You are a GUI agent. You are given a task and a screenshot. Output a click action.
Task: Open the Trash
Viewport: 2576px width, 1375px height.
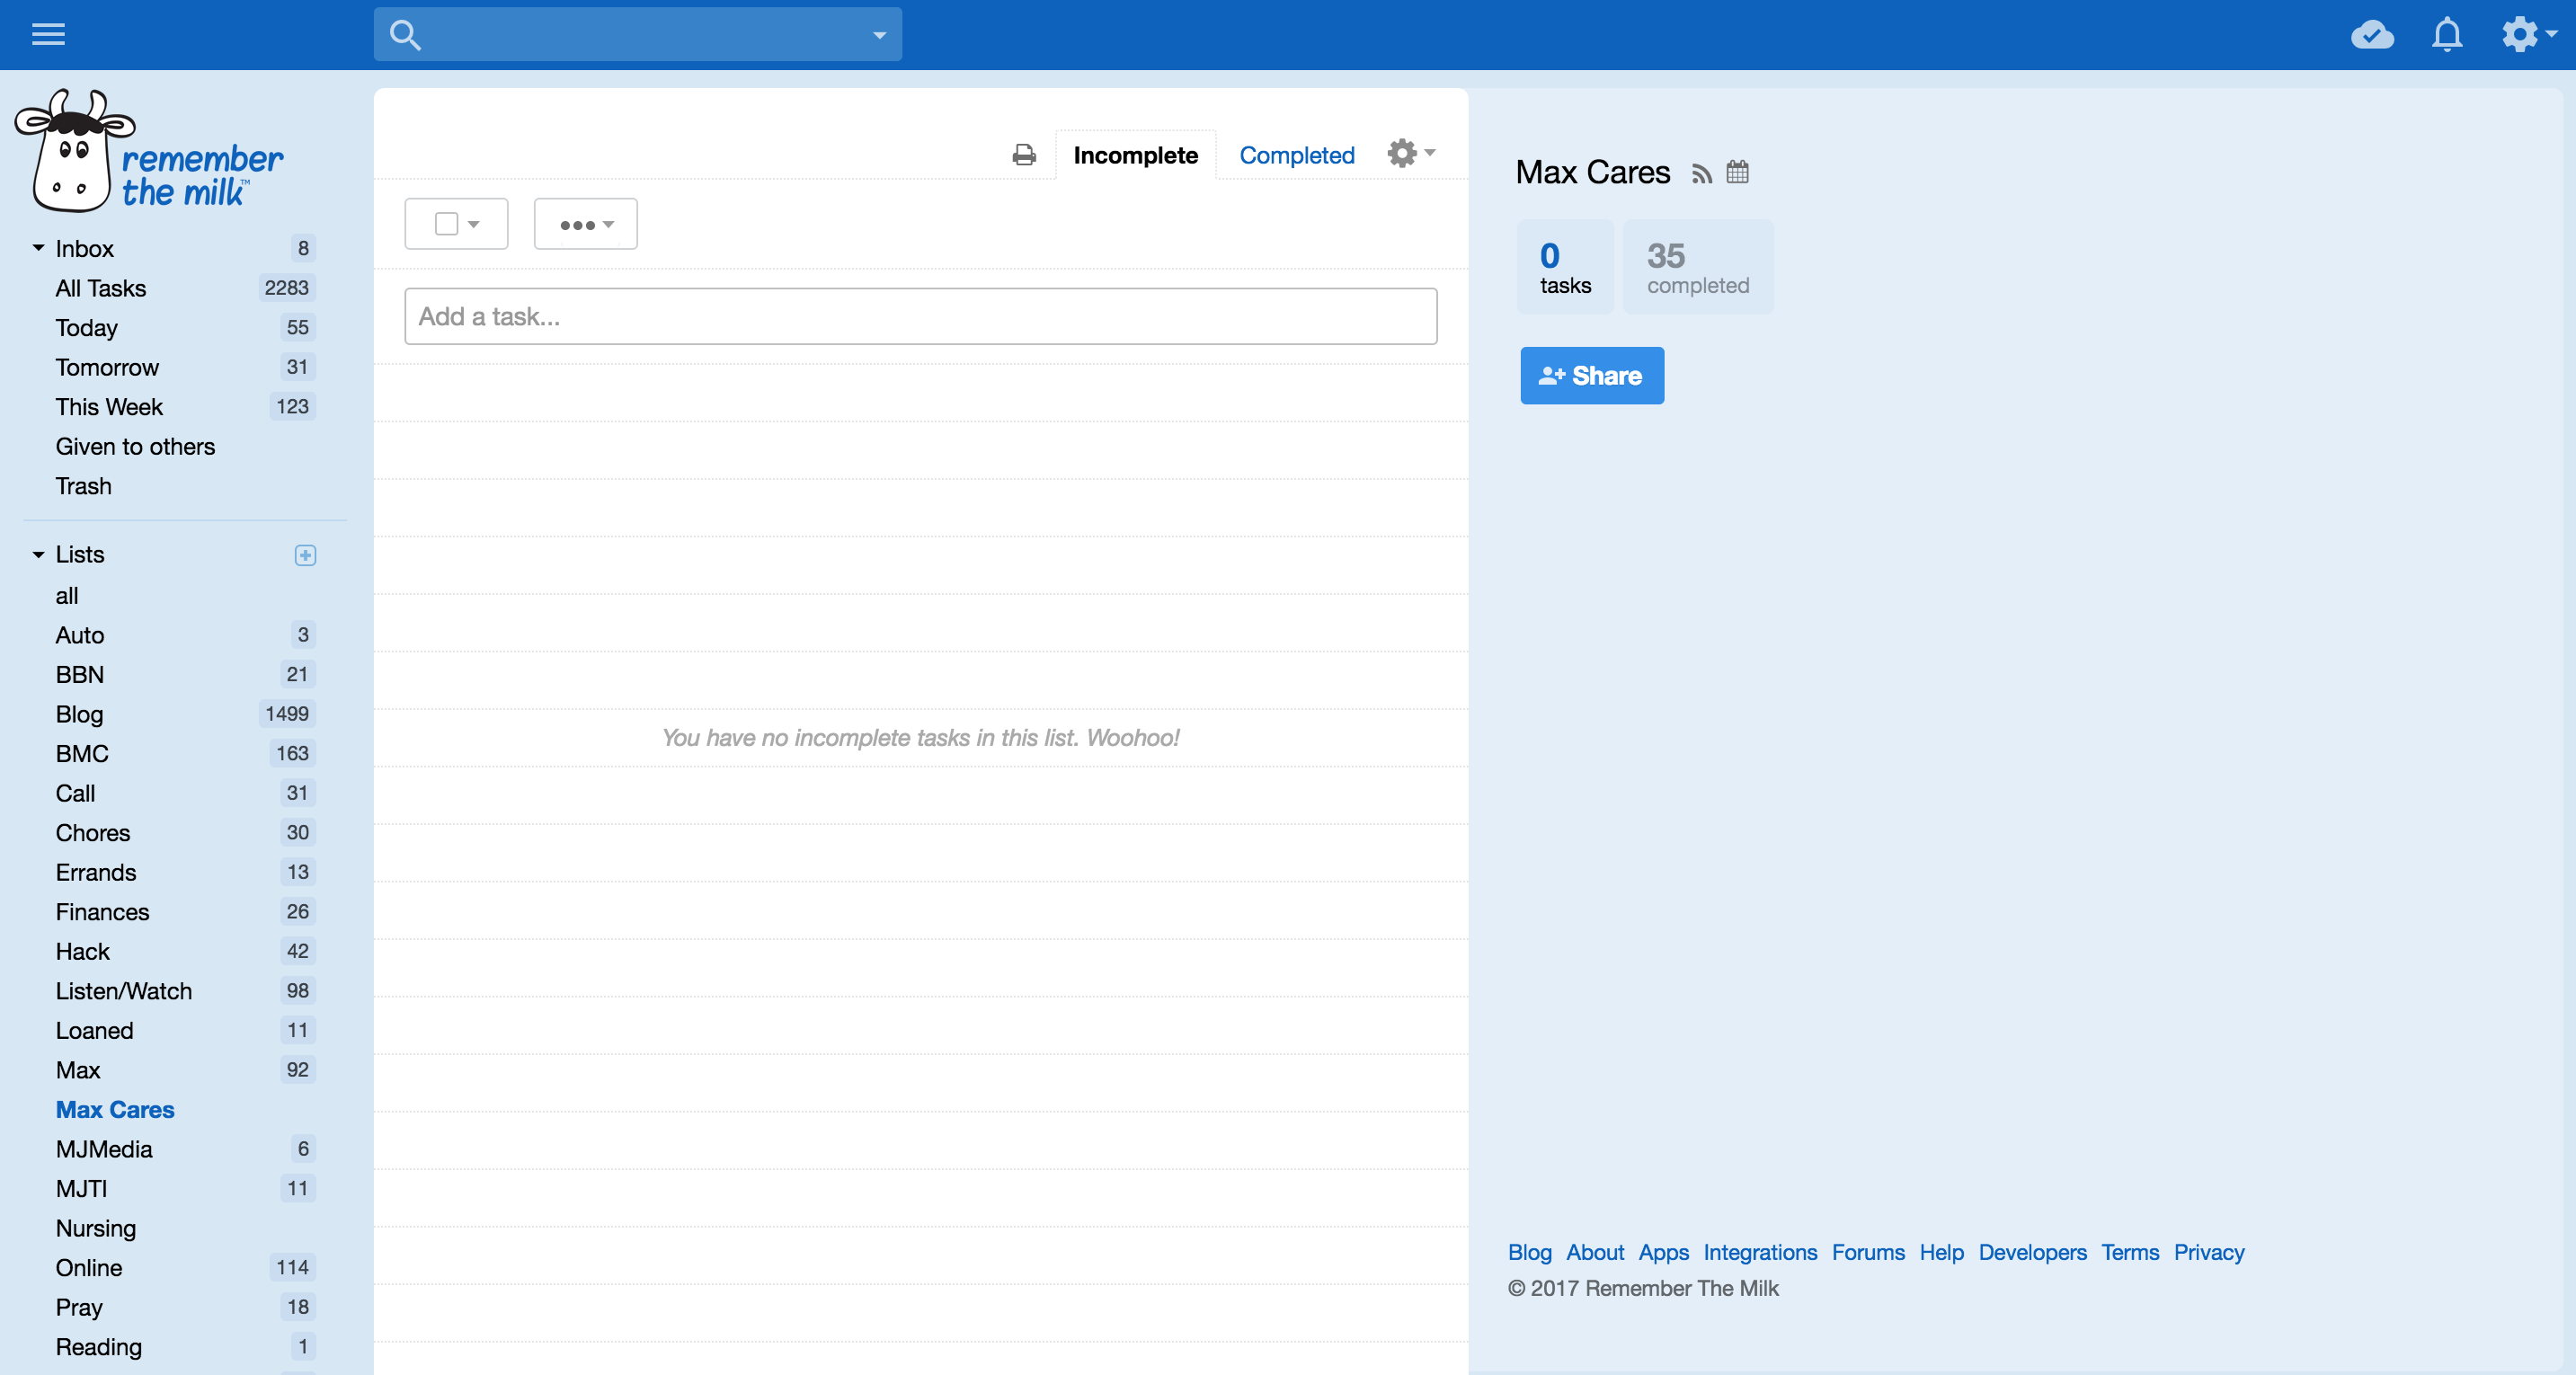point(84,486)
